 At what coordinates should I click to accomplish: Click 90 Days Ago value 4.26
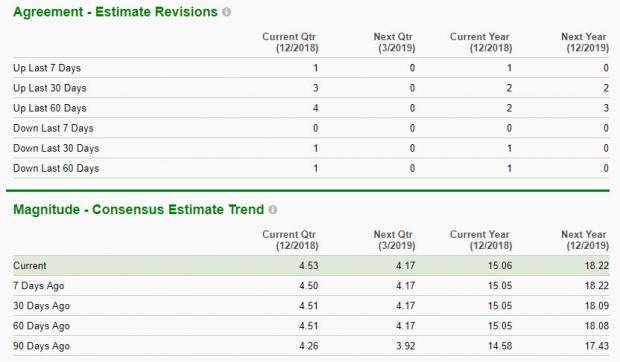click(309, 346)
